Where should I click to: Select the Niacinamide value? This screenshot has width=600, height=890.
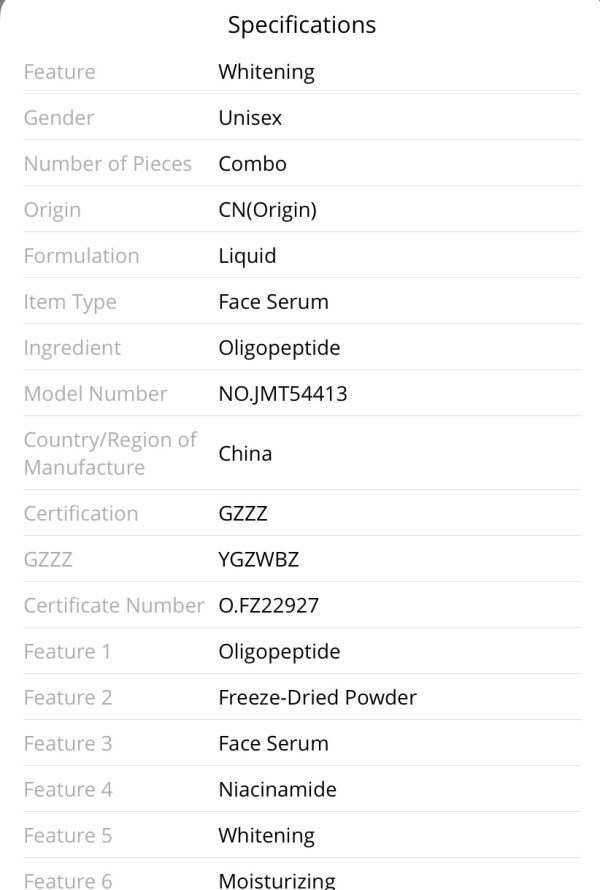click(x=278, y=790)
